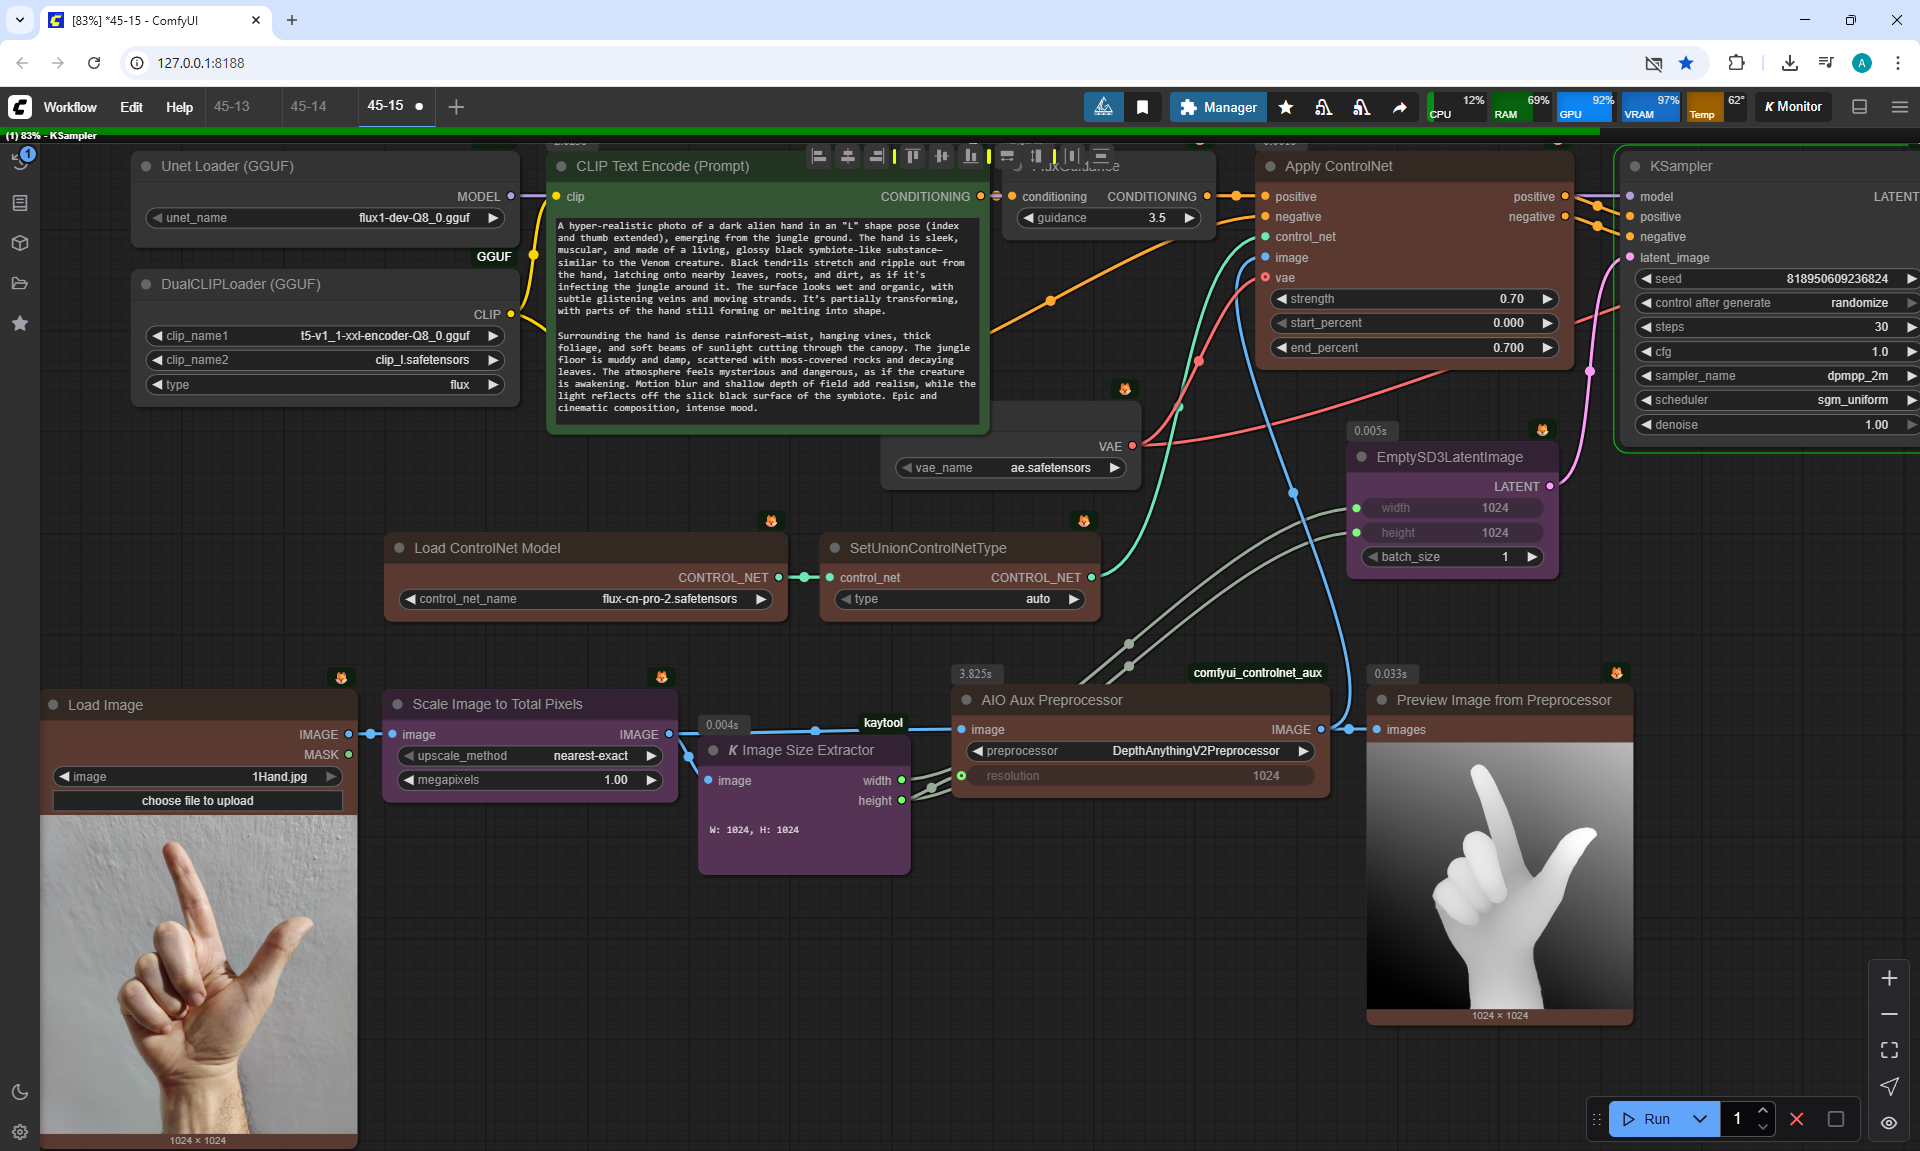This screenshot has height=1151, width=1920.
Task: Toggle the dark theme moon icon
Action: (20, 1092)
